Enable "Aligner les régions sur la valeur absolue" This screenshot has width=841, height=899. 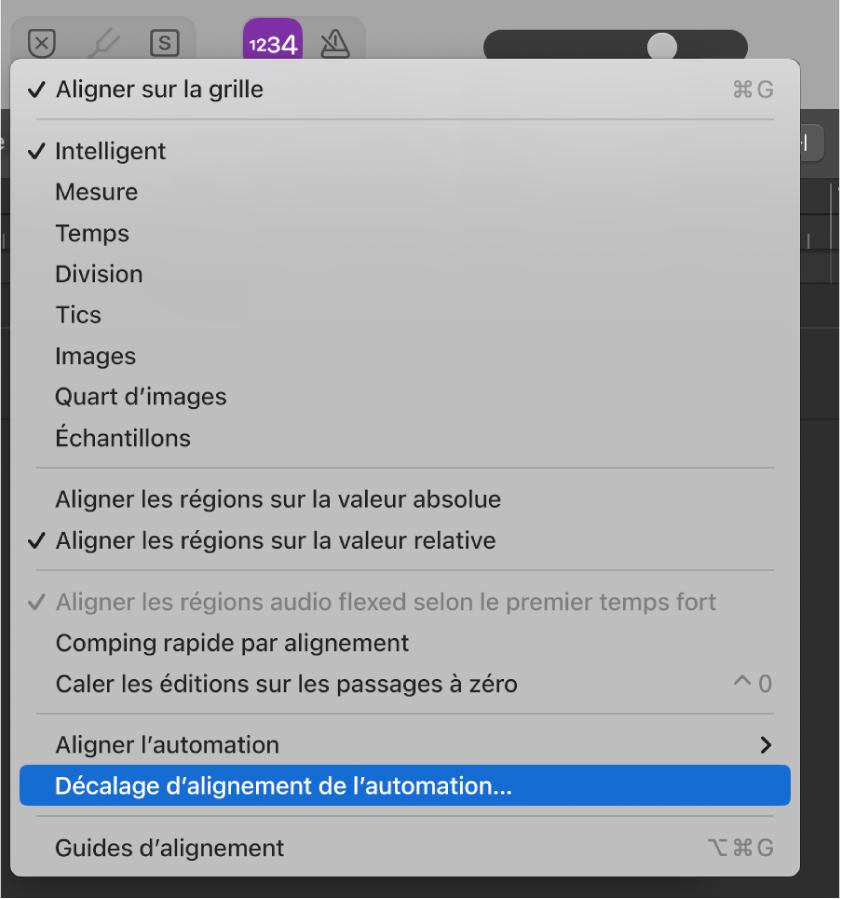click(278, 499)
